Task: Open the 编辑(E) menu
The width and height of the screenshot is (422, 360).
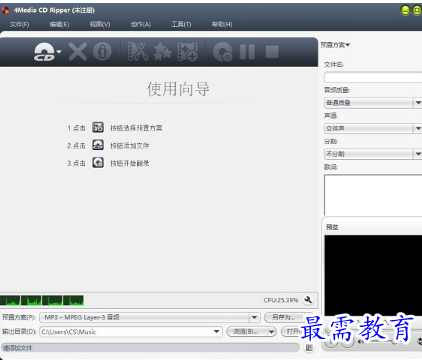Action: click(x=59, y=24)
